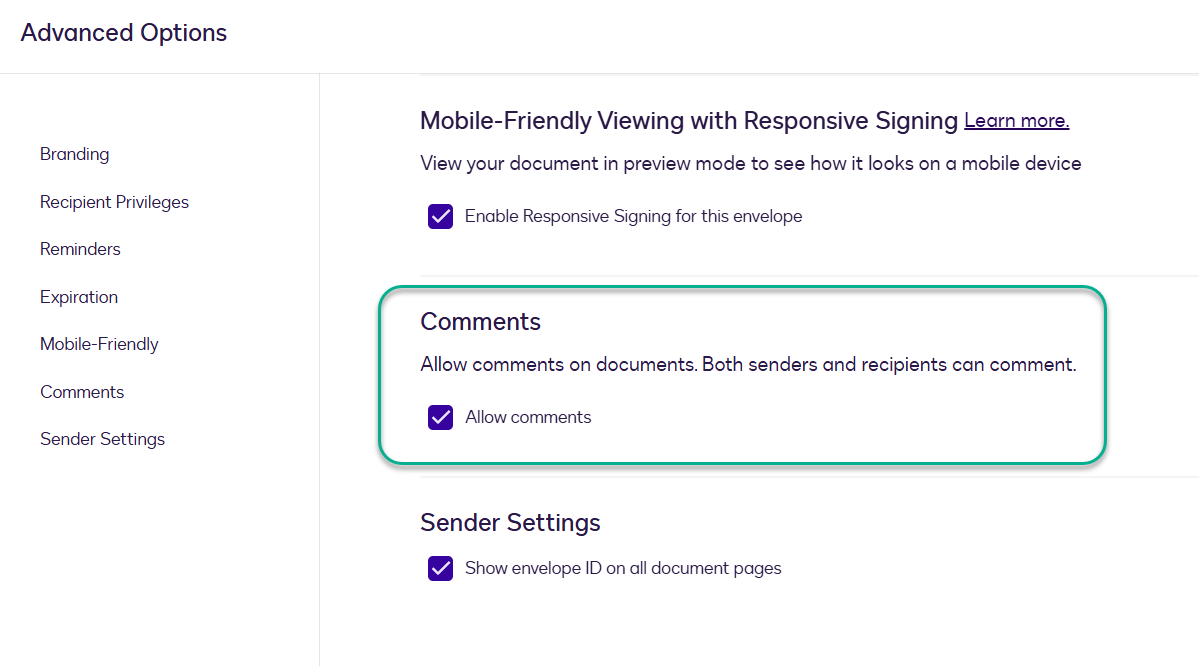Navigate to Sender Settings in sidebar
This screenshot has height=666, width=1199.
point(102,439)
